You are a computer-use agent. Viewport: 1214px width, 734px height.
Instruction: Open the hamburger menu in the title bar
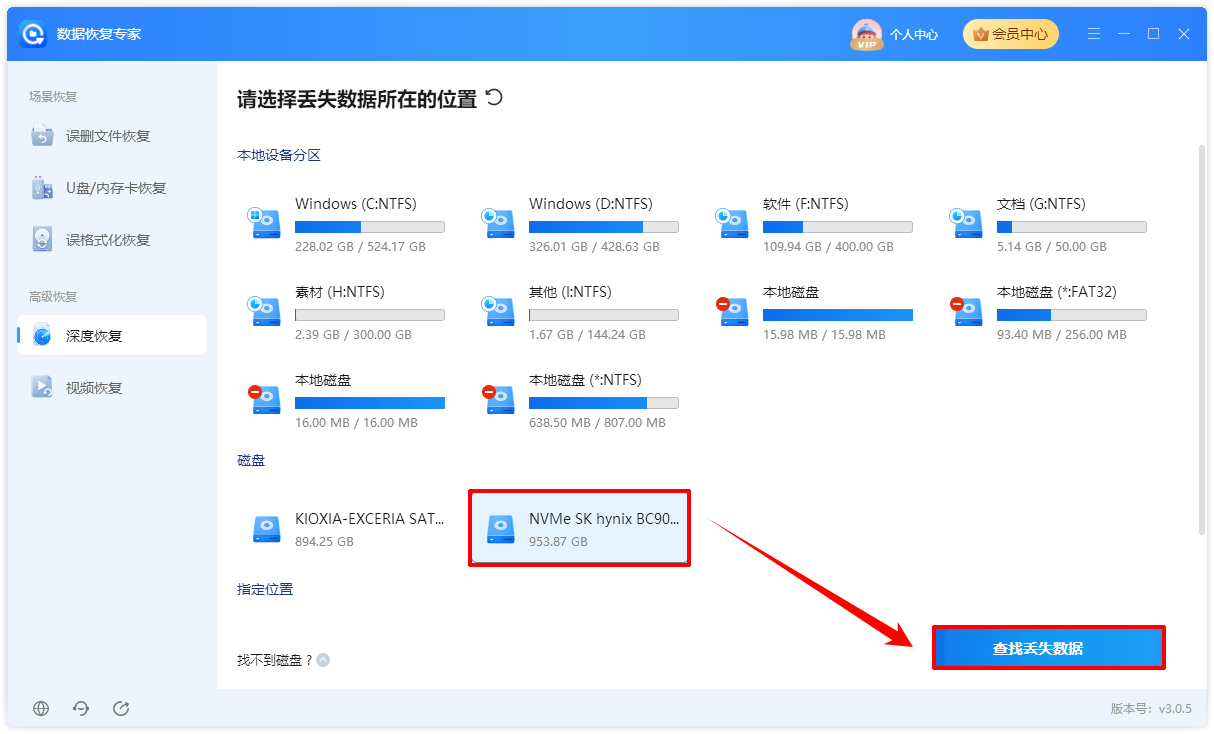coord(1095,34)
